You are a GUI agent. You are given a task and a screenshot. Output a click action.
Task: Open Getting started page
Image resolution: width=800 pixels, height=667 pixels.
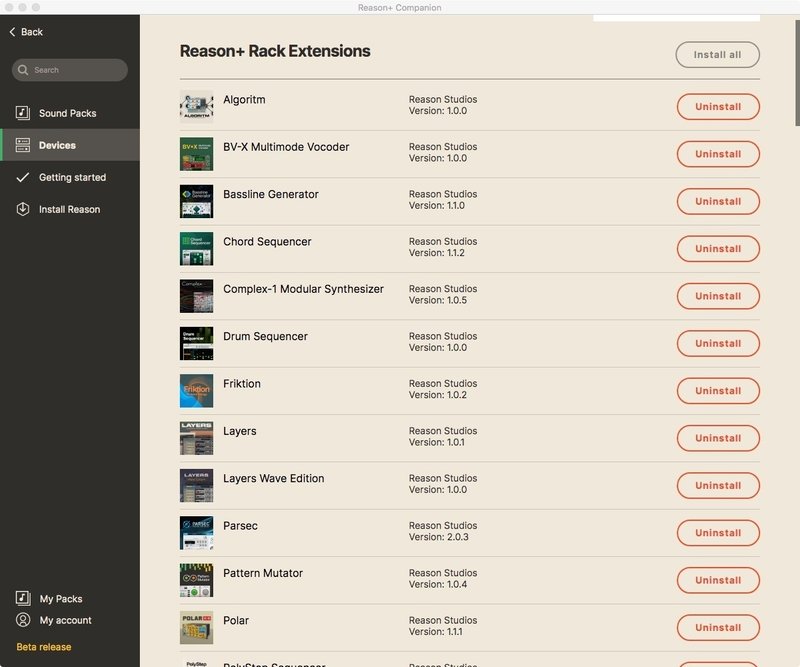click(70, 177)
